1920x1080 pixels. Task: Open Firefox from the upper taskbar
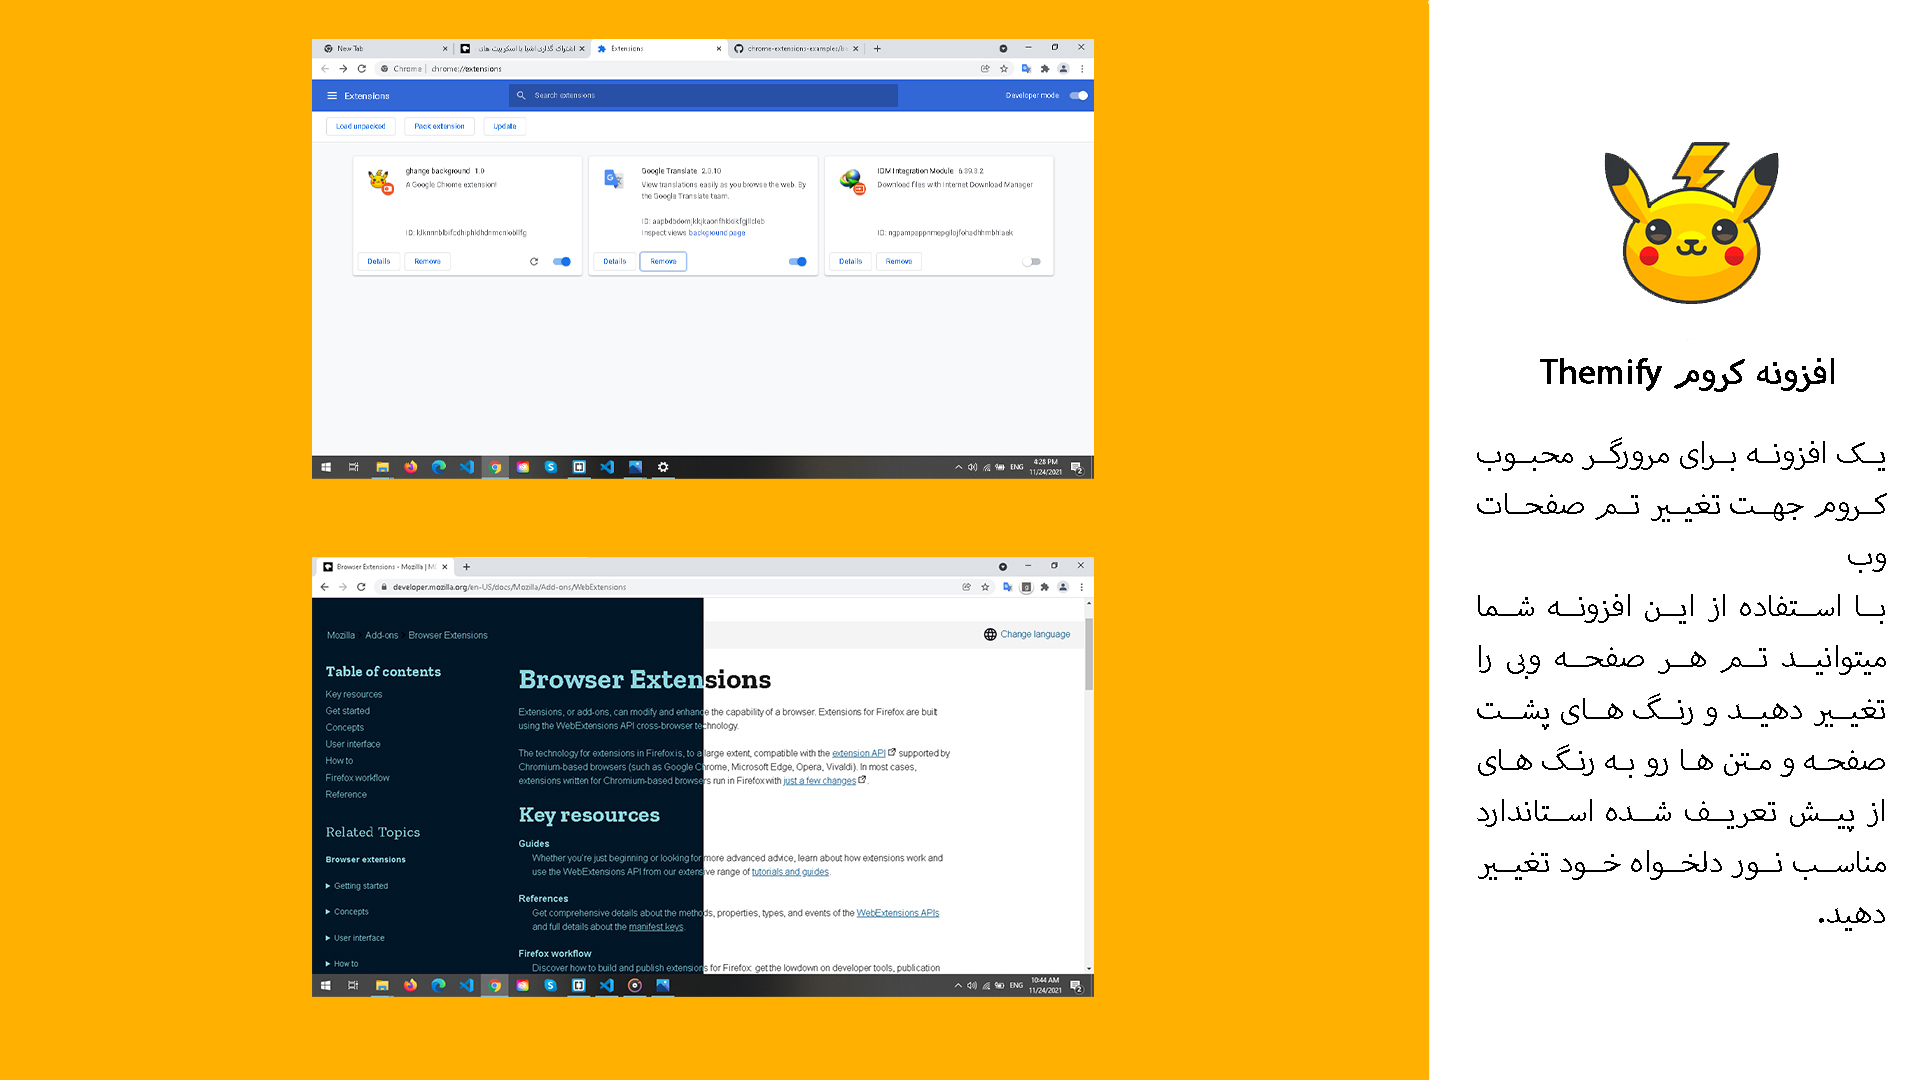(x=410, y=467)
